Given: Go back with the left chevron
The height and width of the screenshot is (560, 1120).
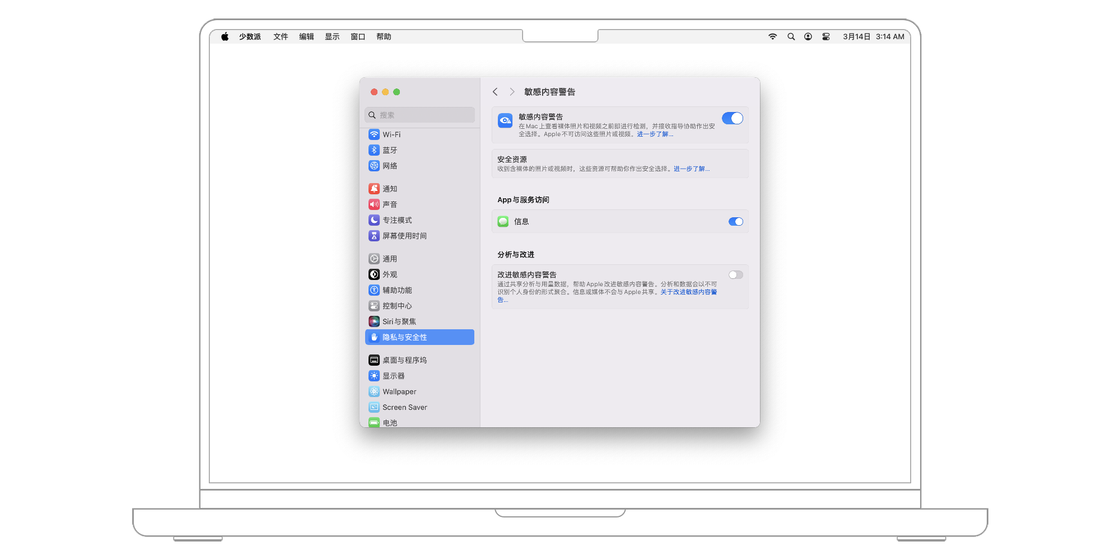Looking at the screenshot, I should pyautogui.click(x=495, y=92).
